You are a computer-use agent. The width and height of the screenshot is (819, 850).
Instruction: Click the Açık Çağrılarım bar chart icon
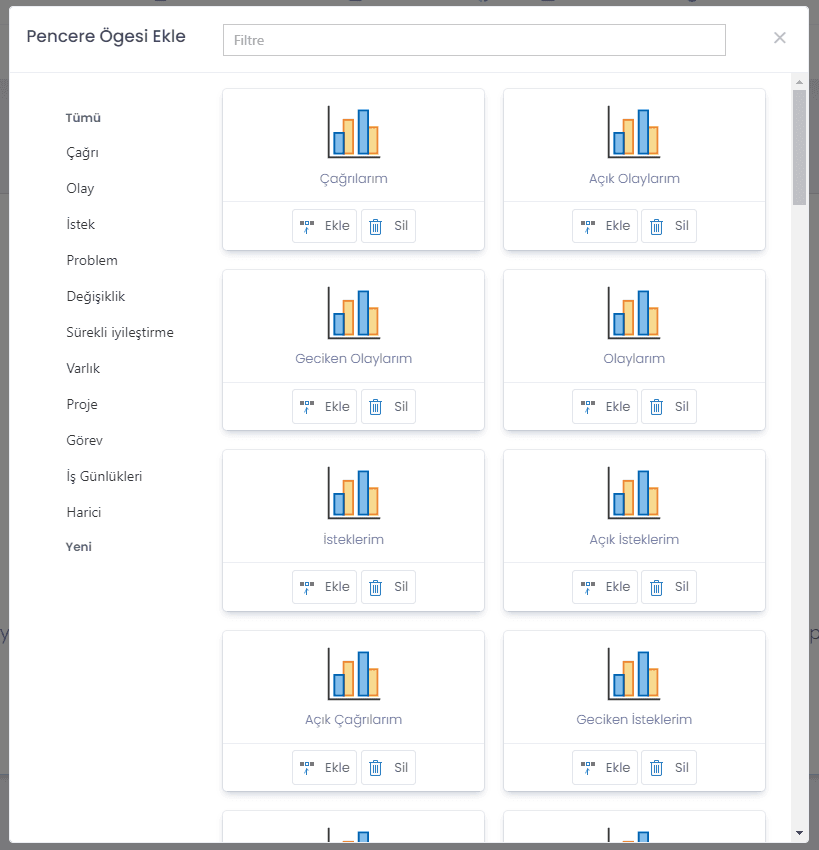pos(353,674)
